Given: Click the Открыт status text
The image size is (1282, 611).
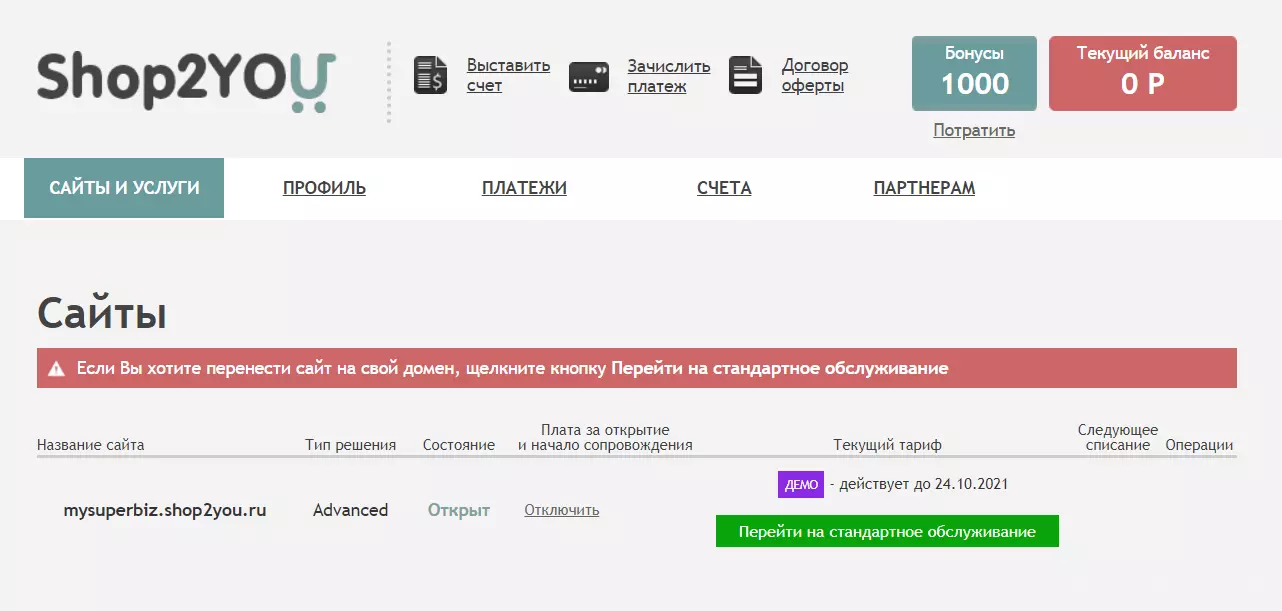Looking at the screenshot, I should click(459, 510).
